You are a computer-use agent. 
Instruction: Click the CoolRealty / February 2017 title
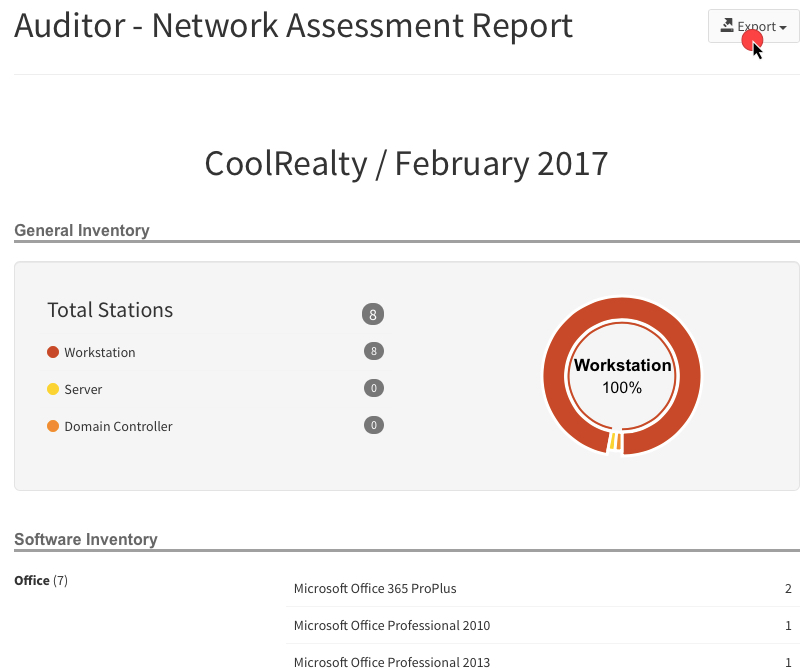click(x=406, y=164)
